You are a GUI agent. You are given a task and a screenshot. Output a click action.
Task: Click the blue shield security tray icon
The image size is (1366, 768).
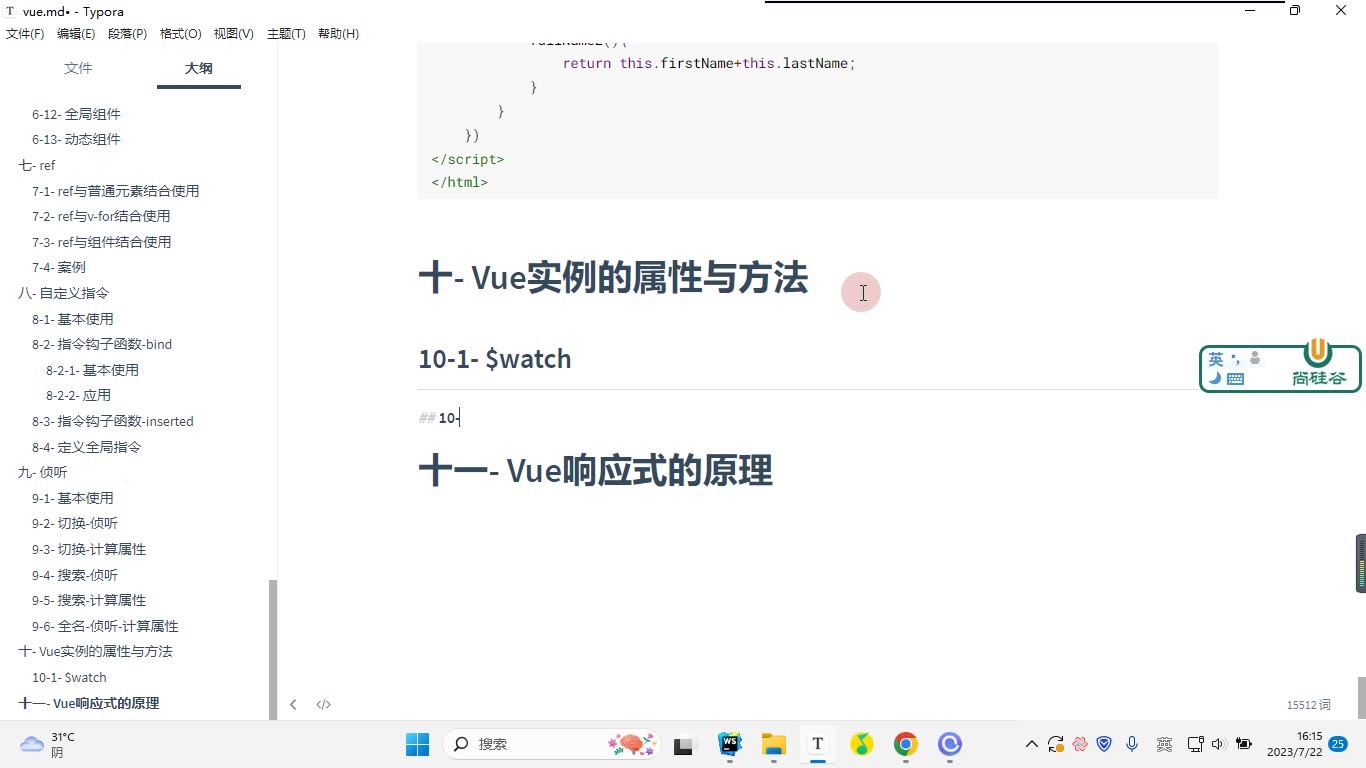[1105, 744]
